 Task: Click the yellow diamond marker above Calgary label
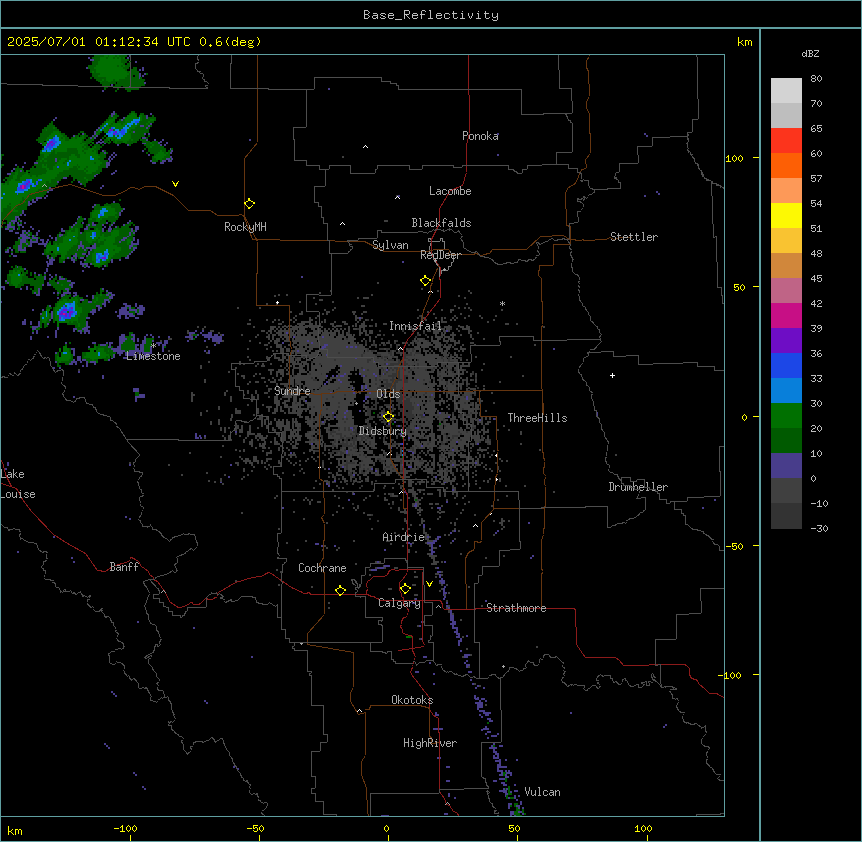point(405,589)
